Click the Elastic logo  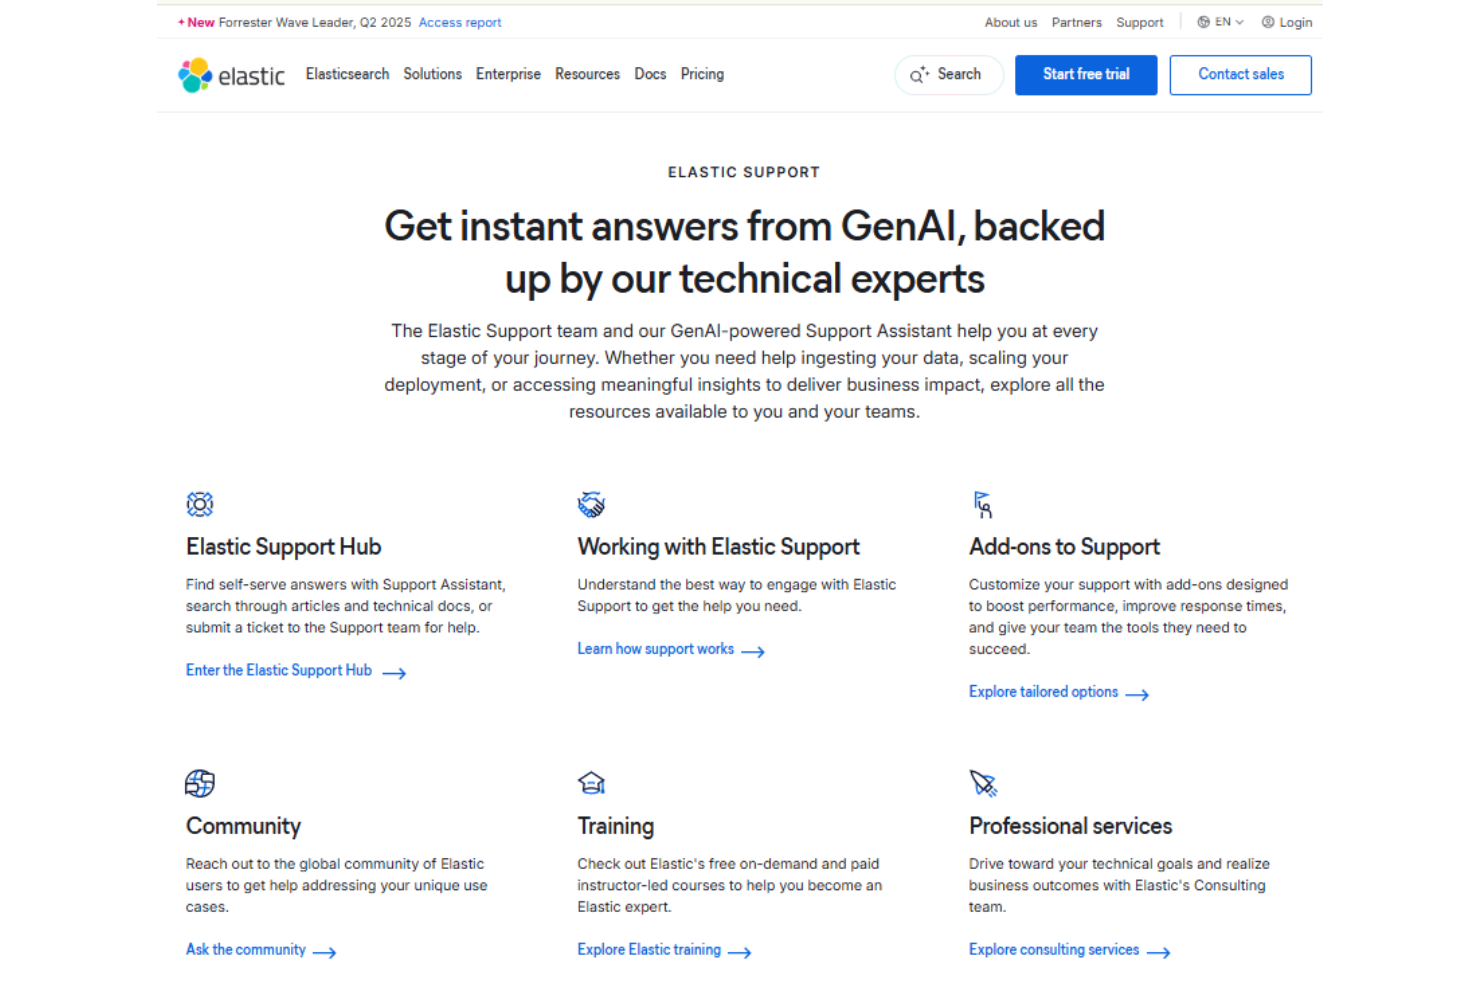231,75
